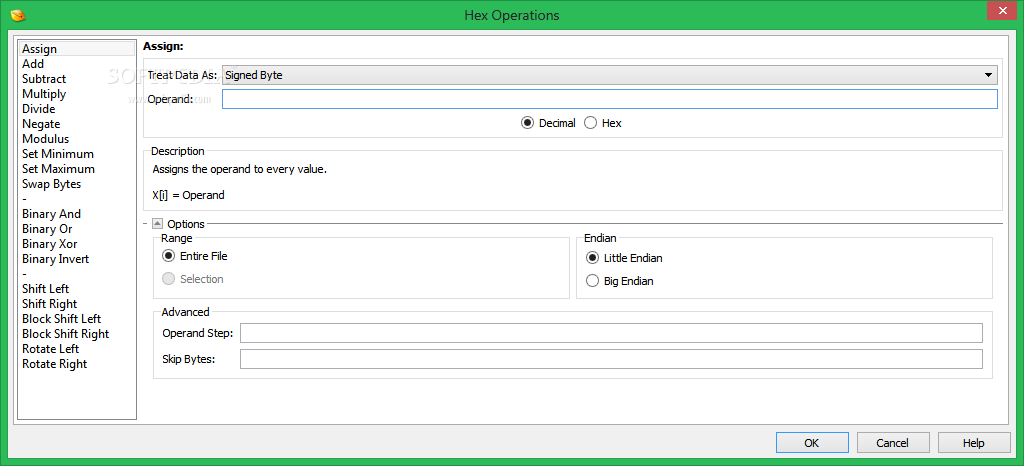Select the Negate operation
The height and width of the screenshot is (466, 1024).
click(x=77, y=124)
